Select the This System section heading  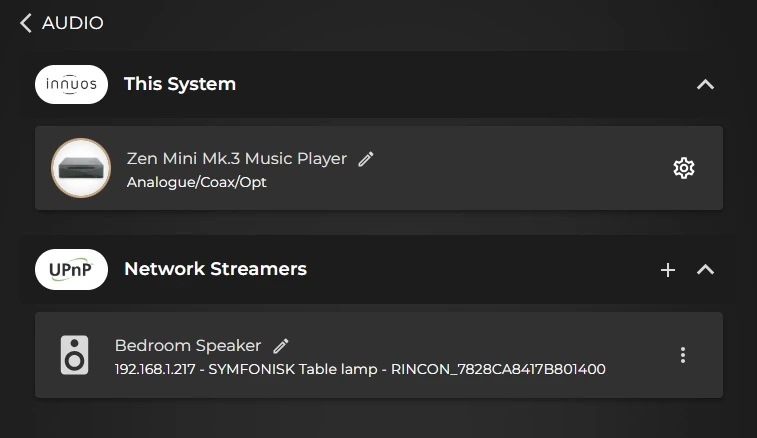180,84
